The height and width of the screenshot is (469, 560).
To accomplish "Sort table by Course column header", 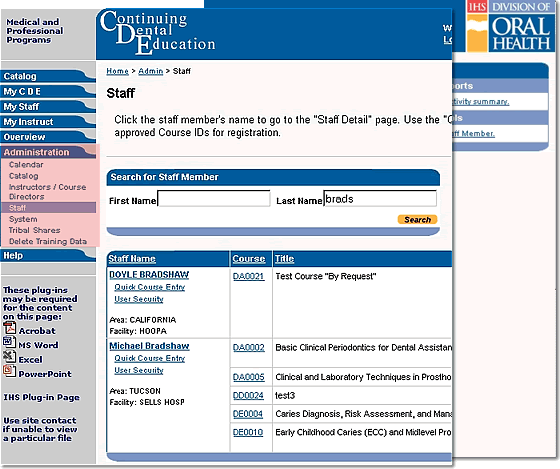I will click(249, 259).
